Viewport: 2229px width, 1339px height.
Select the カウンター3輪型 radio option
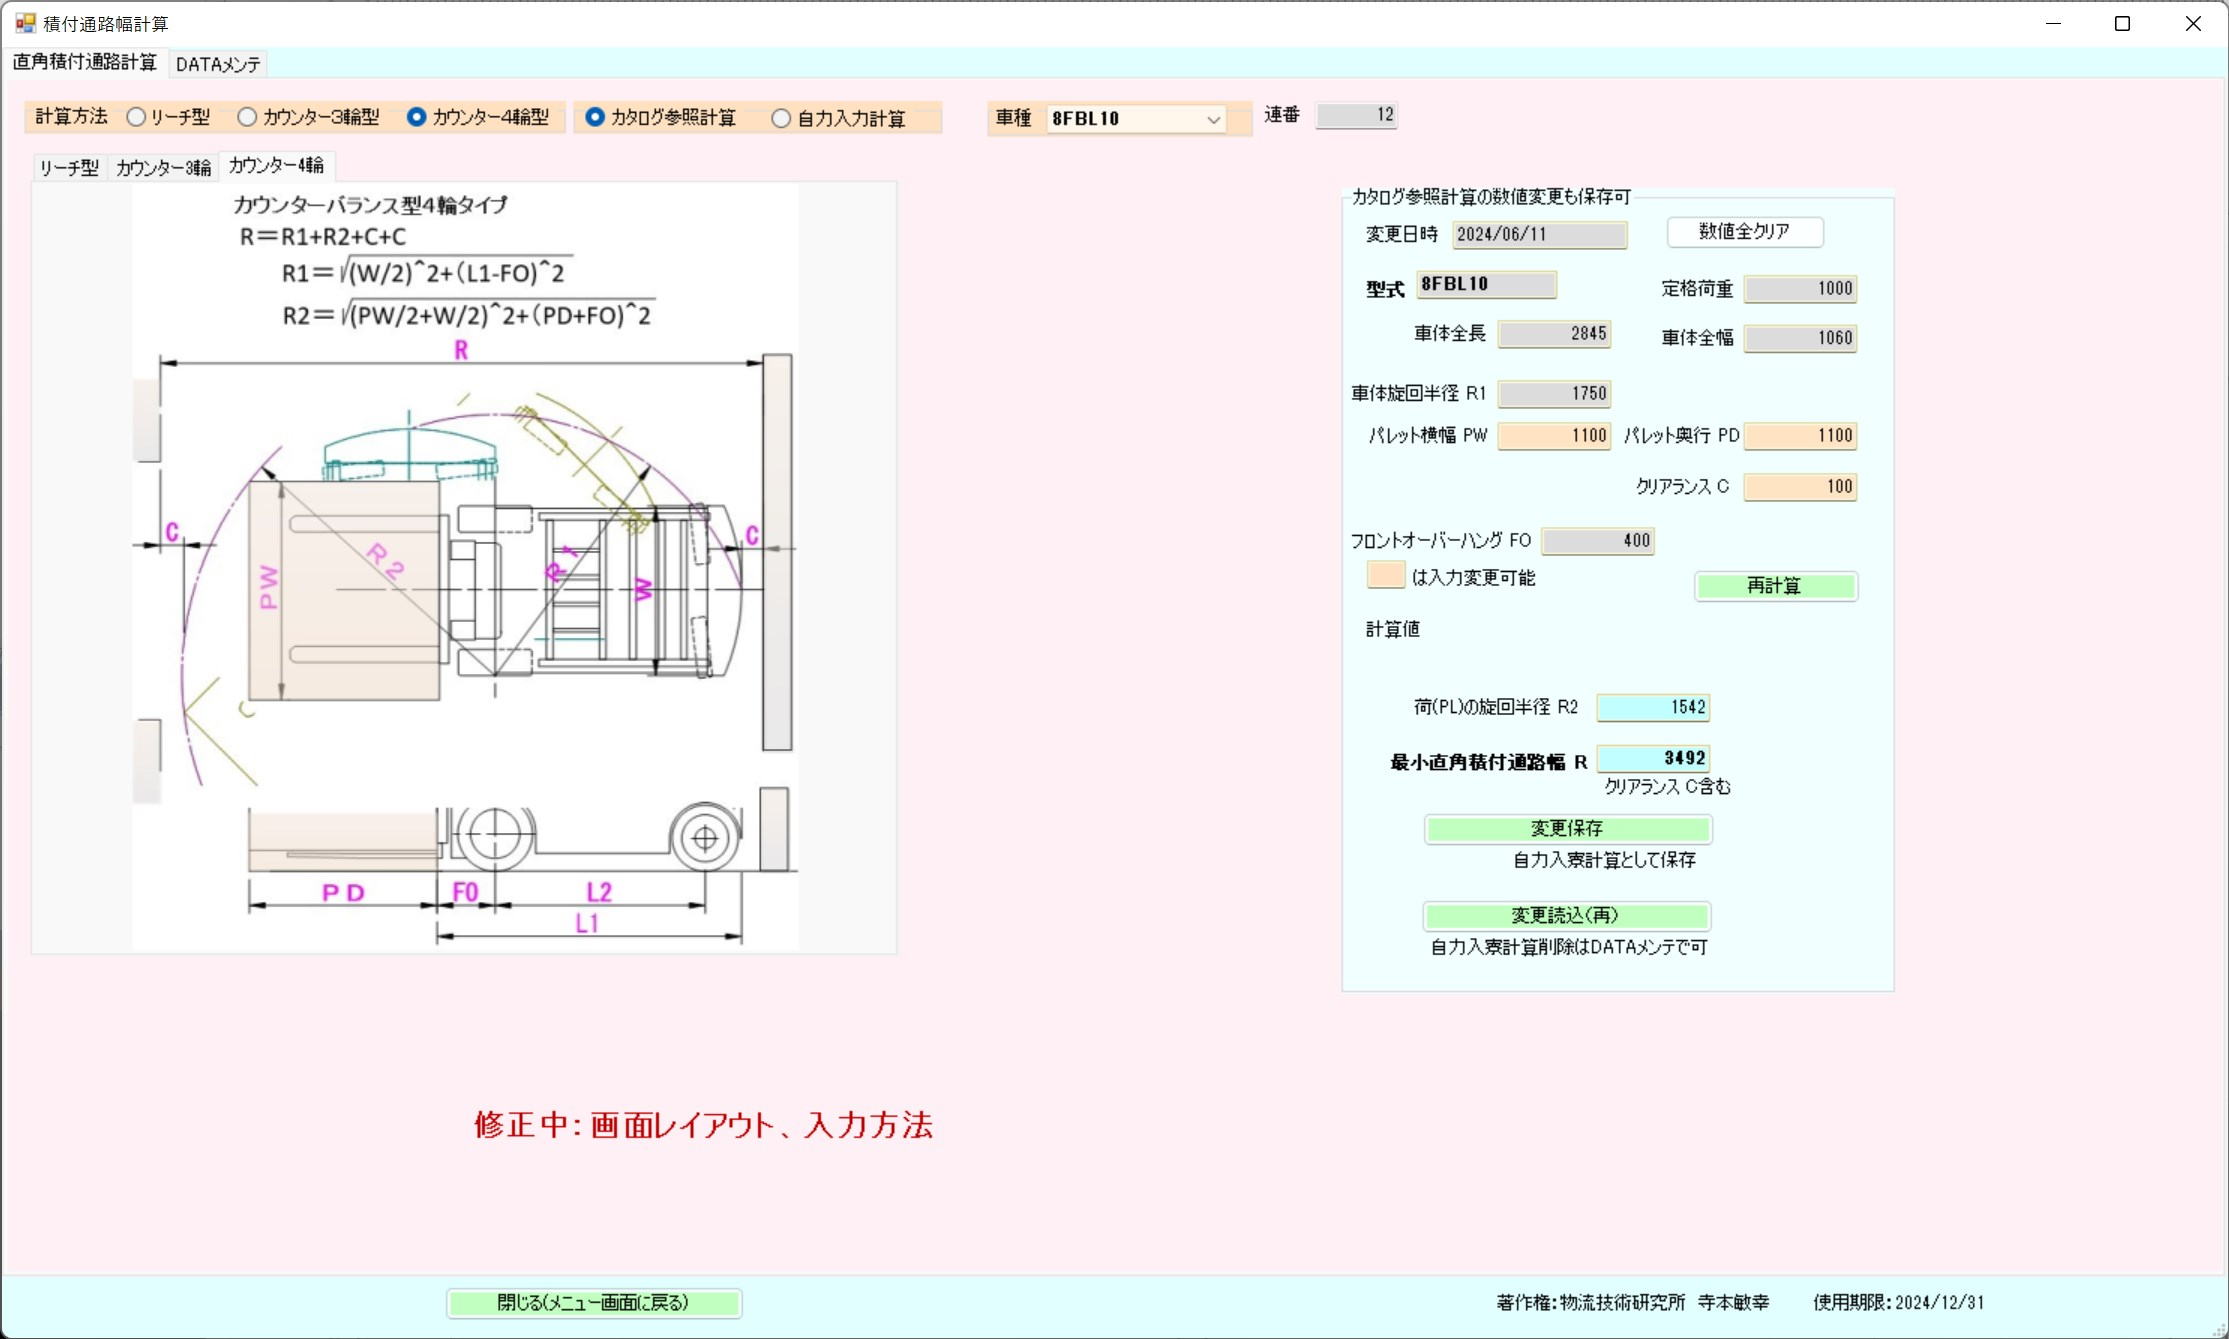click(x=247, y=117)
